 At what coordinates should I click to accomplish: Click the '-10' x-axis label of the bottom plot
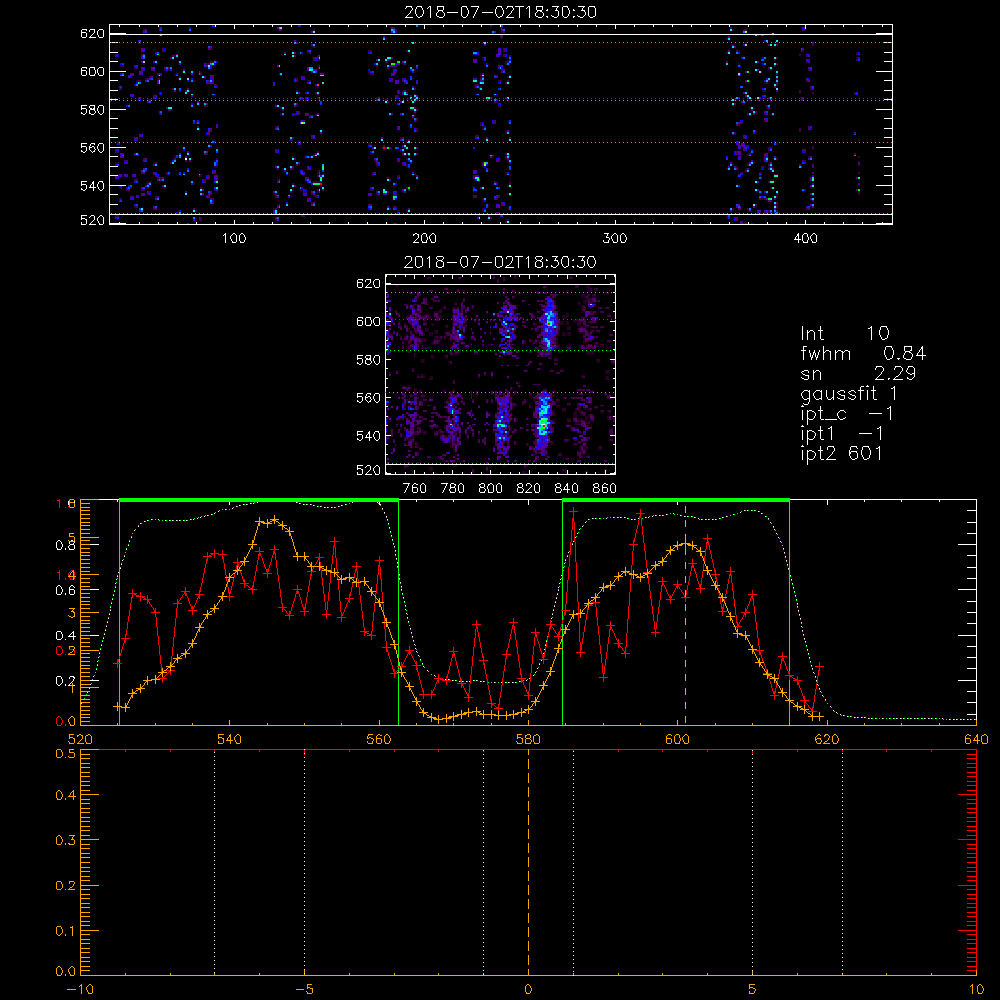click(80, 990)
